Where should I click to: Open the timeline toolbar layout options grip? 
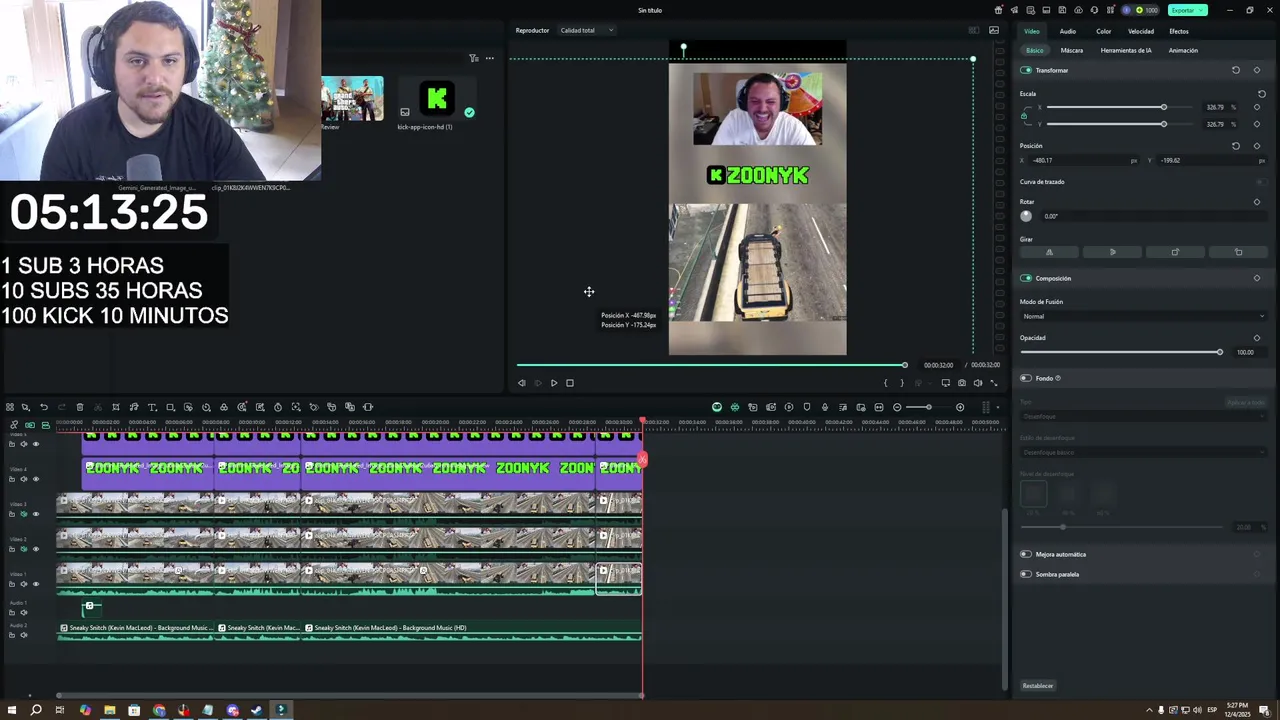(x=986, y=407)
